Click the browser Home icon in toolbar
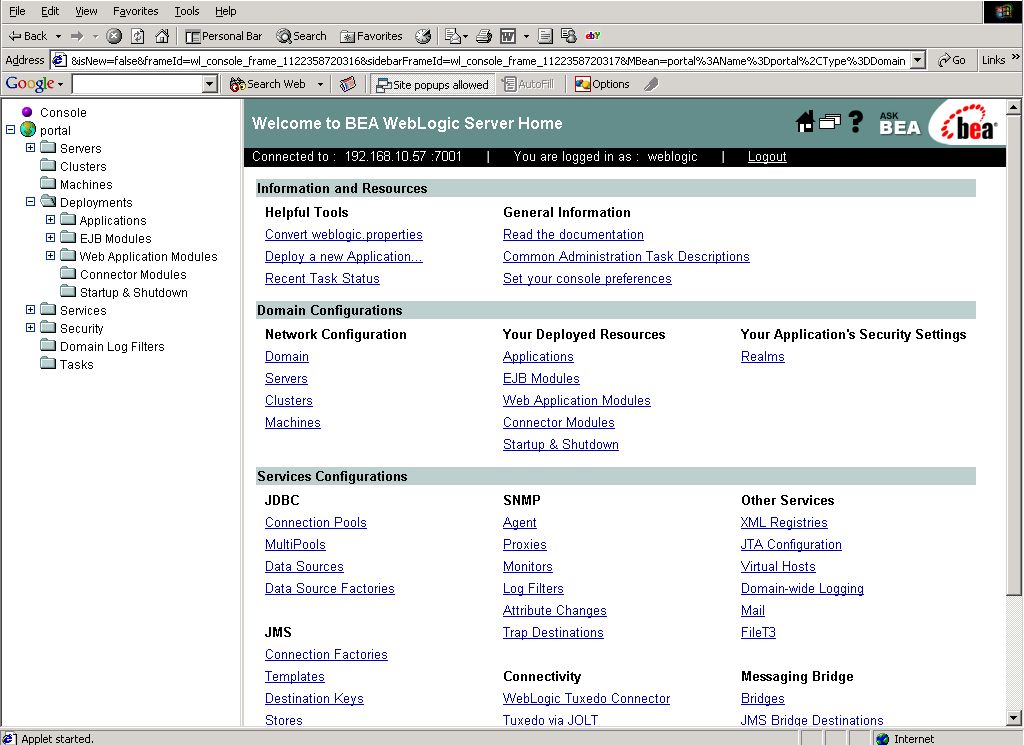The height and width of the screenshot is (745, 1024). [162, 36]
